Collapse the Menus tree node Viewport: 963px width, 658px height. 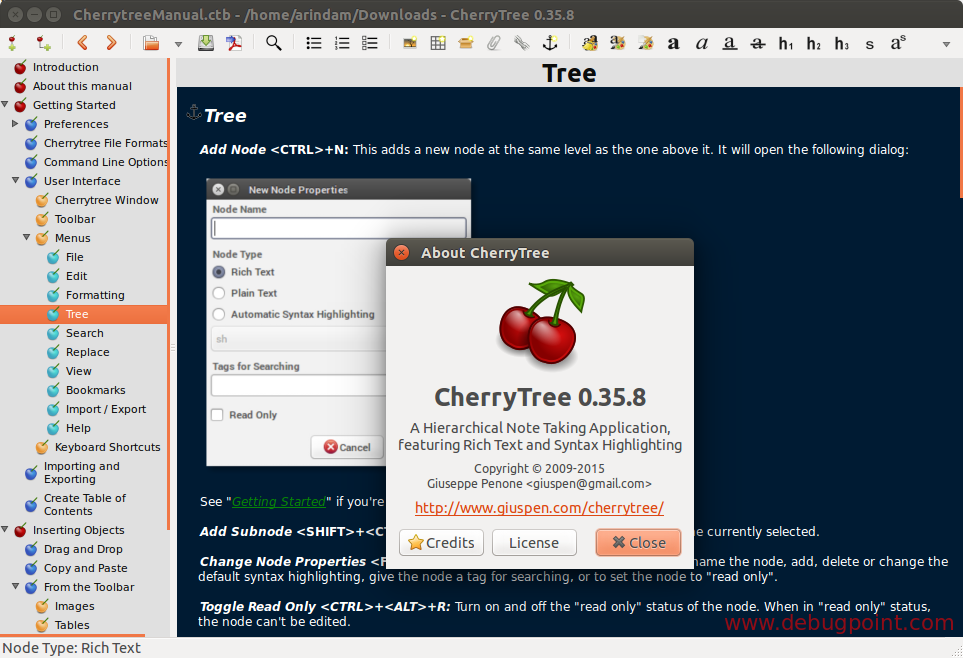coord(26,237)
